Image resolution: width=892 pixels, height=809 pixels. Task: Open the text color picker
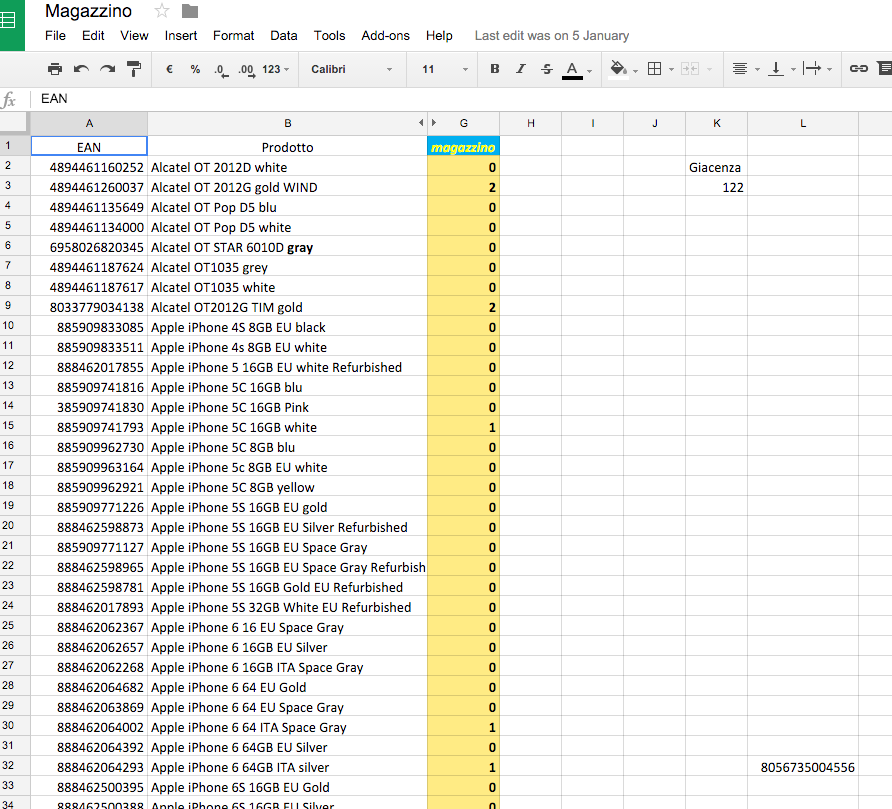[572, 70]
